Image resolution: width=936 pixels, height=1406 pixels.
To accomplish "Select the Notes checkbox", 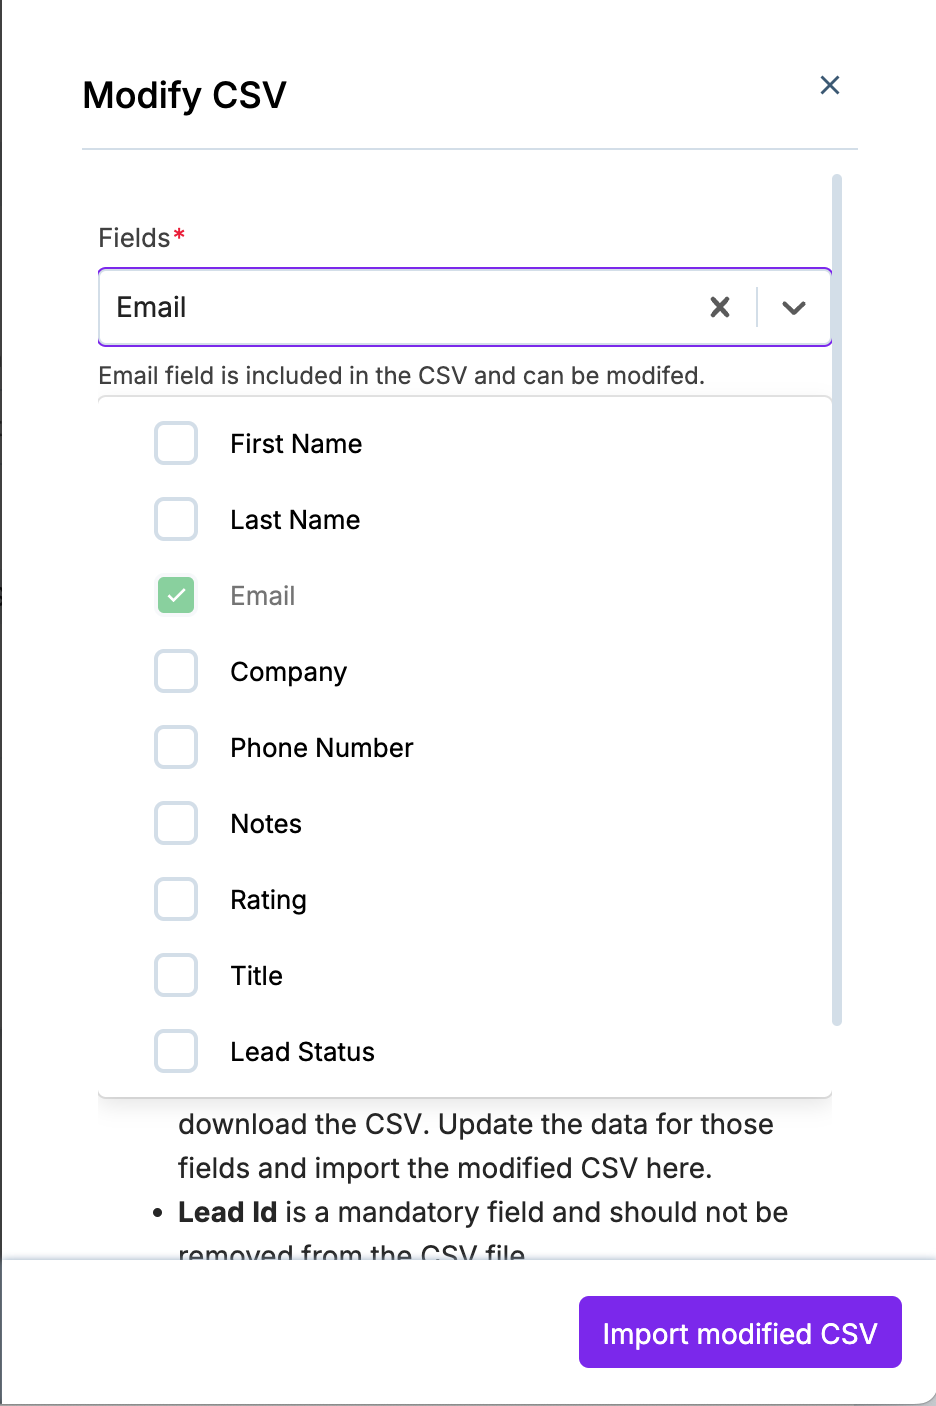I will click(176, 823).
